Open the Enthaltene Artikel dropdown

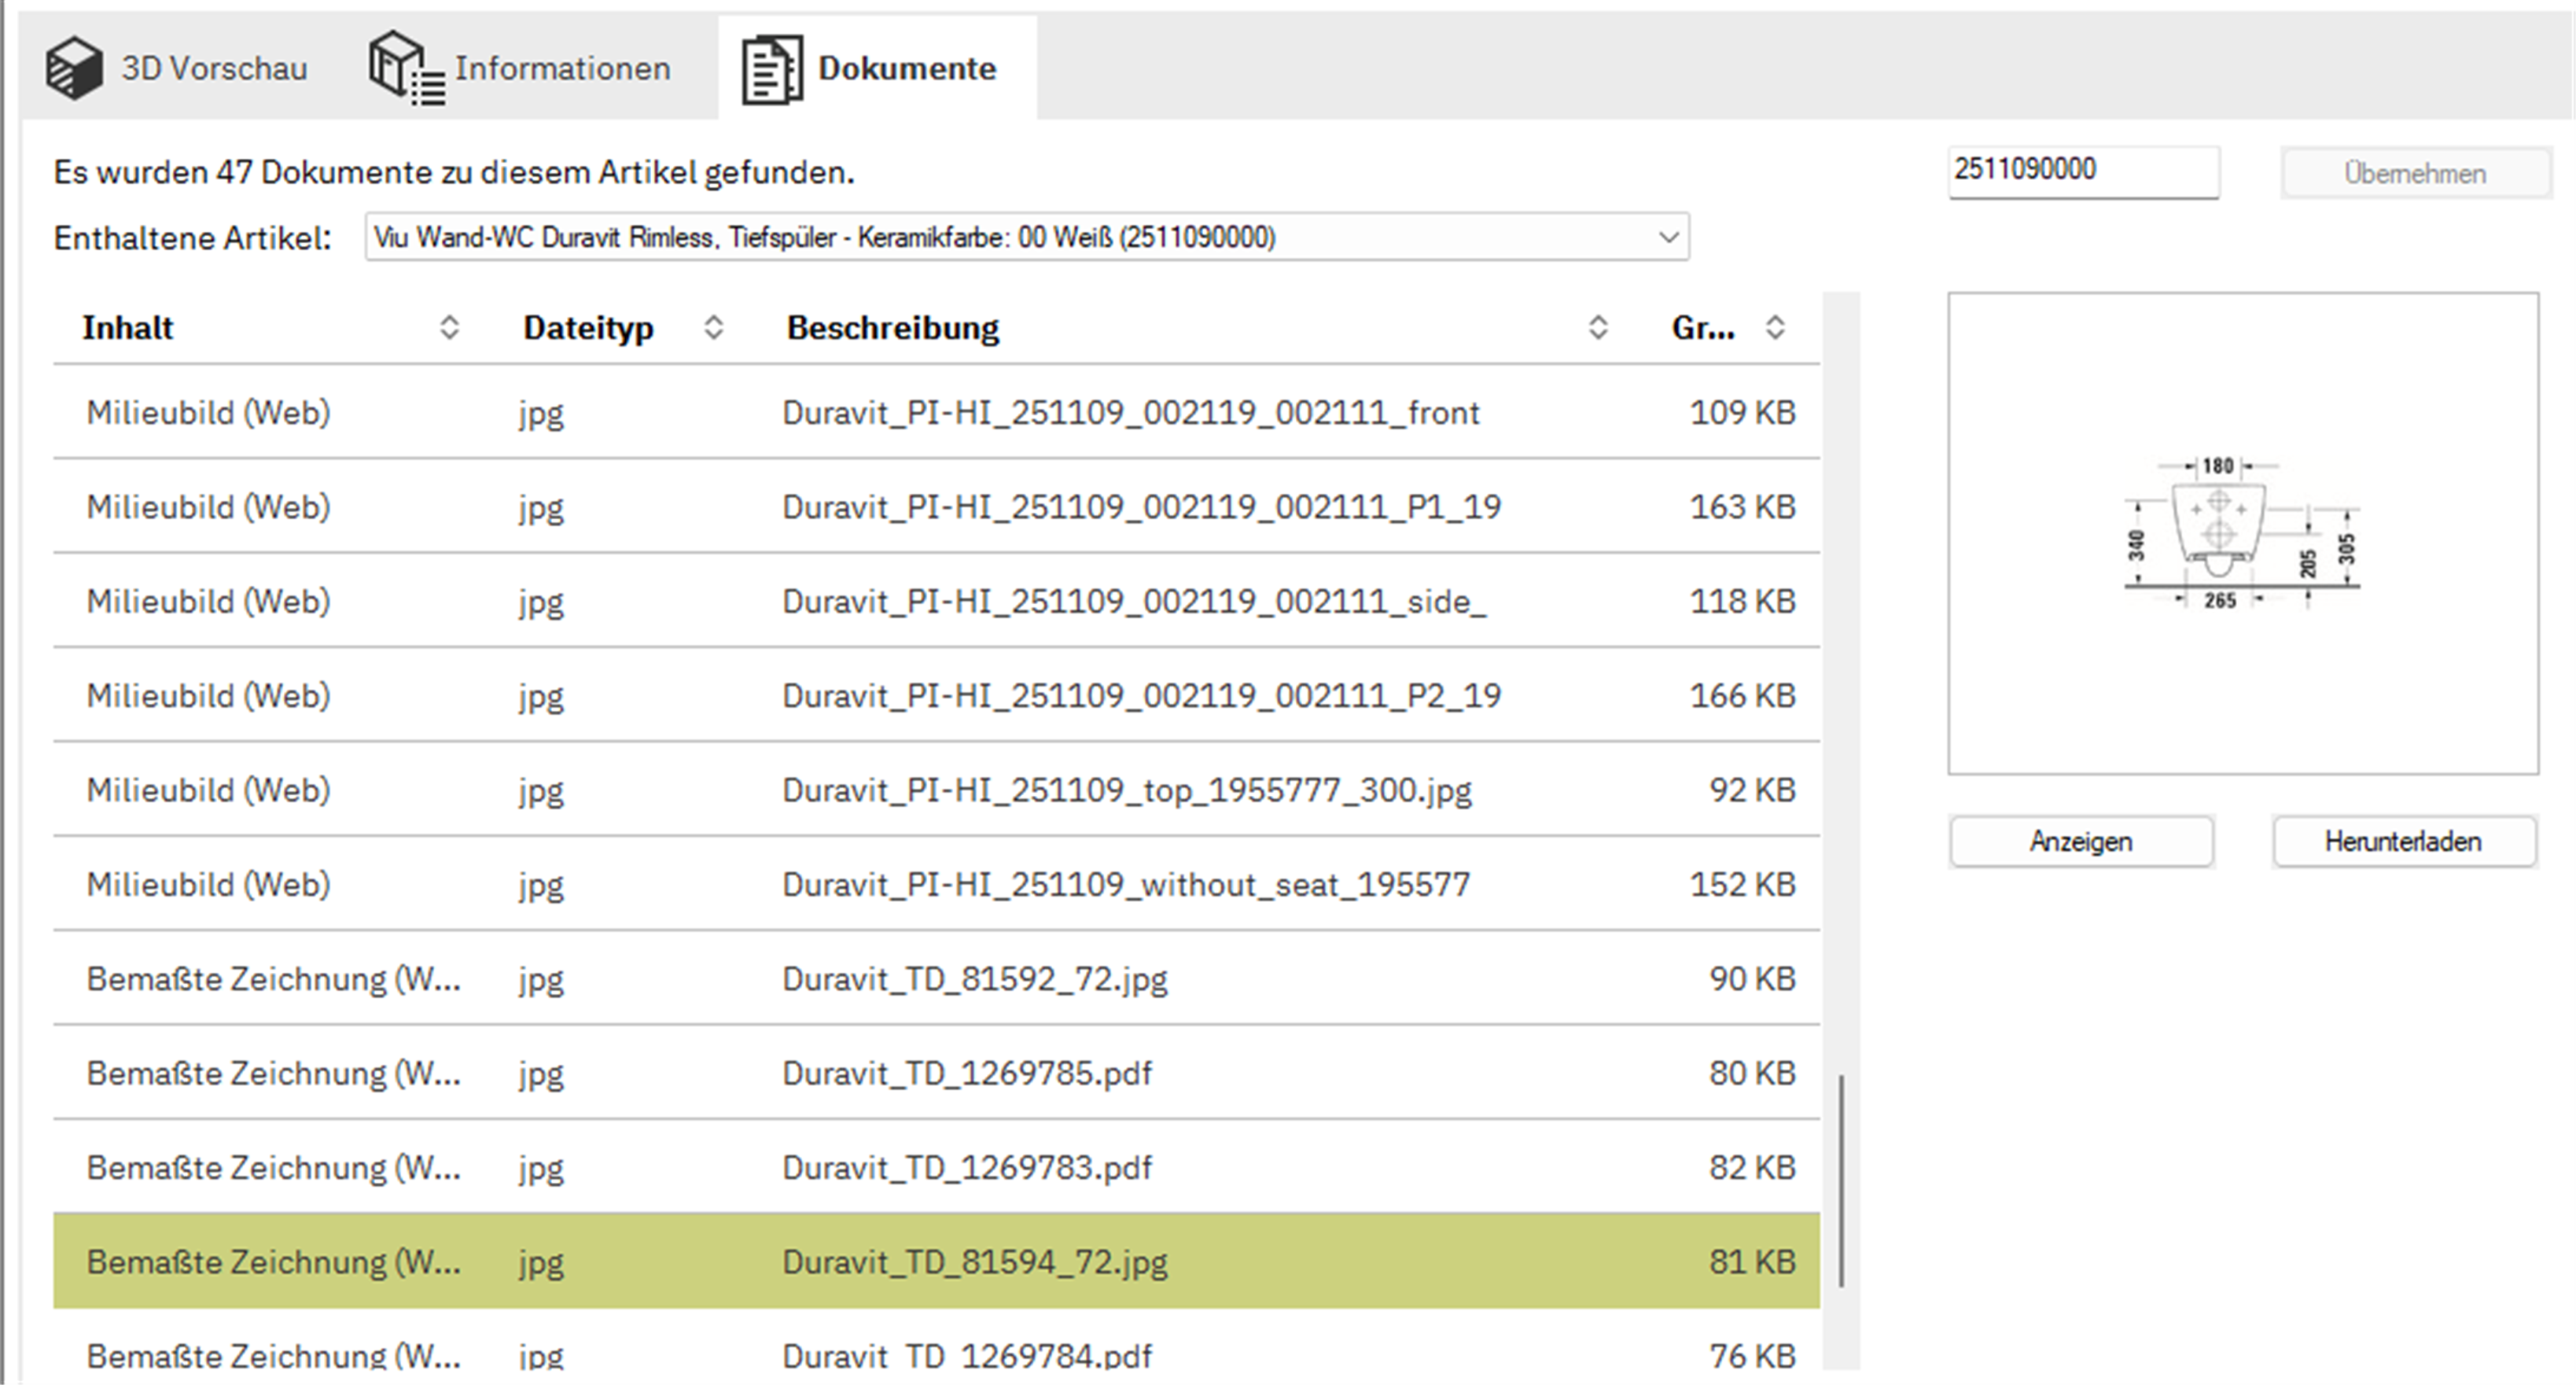1027,237
